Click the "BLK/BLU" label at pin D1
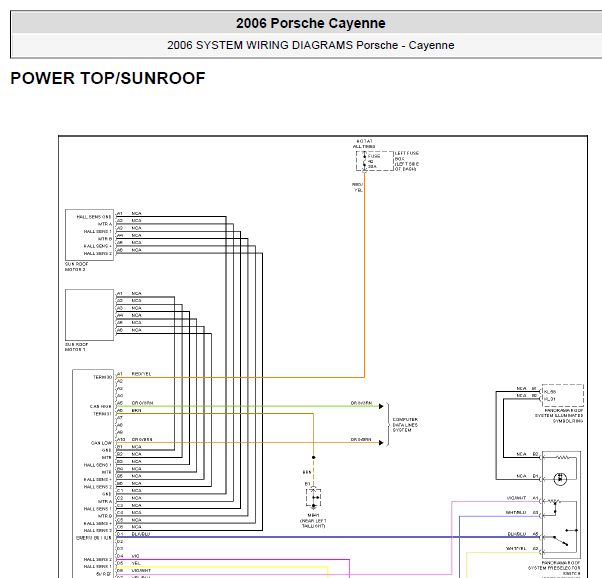Viewport: 602px width, 578px height. (x=141, y=534)
